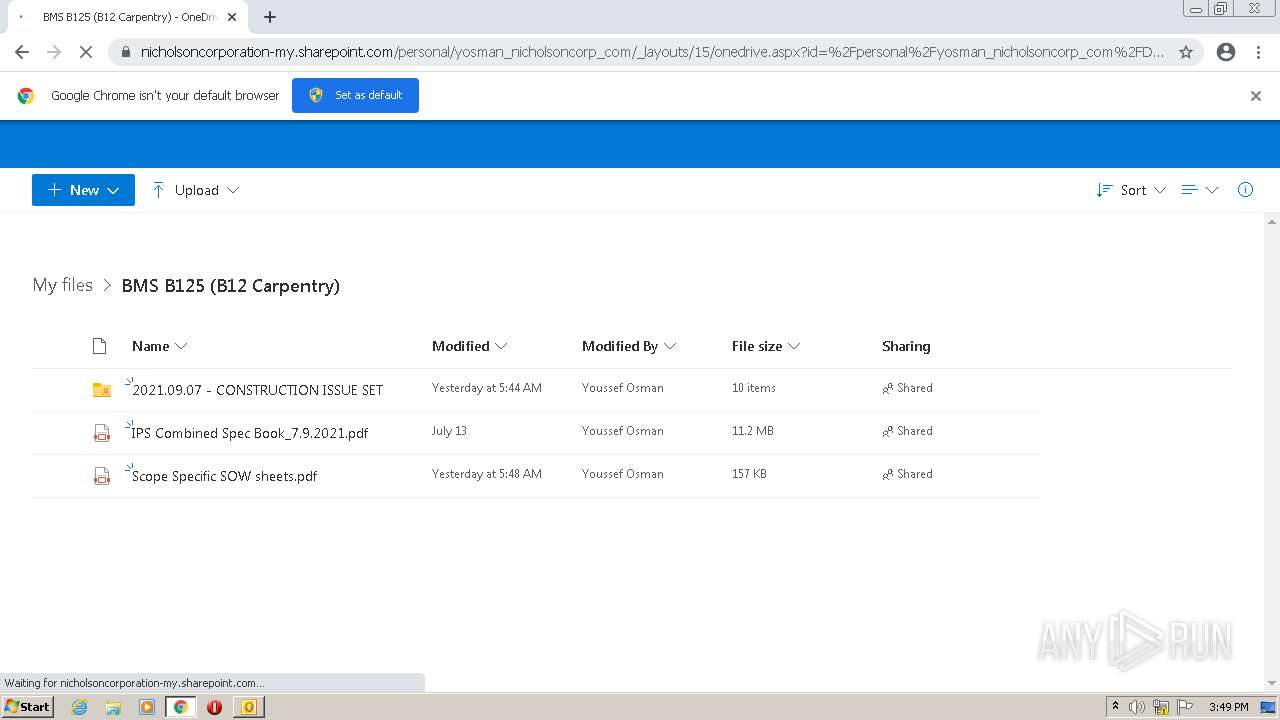Click '10 items' file size cell
Image resolution: width=1280 pixels, height=720 pixels.
[x=753, y=388]
